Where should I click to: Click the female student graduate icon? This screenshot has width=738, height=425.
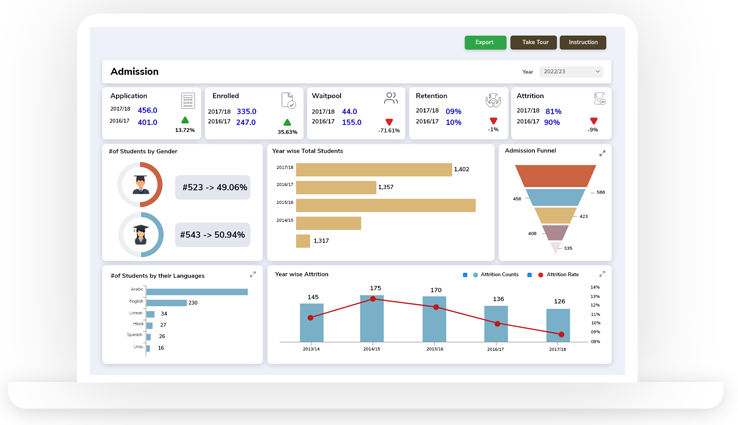click(140, 234)
